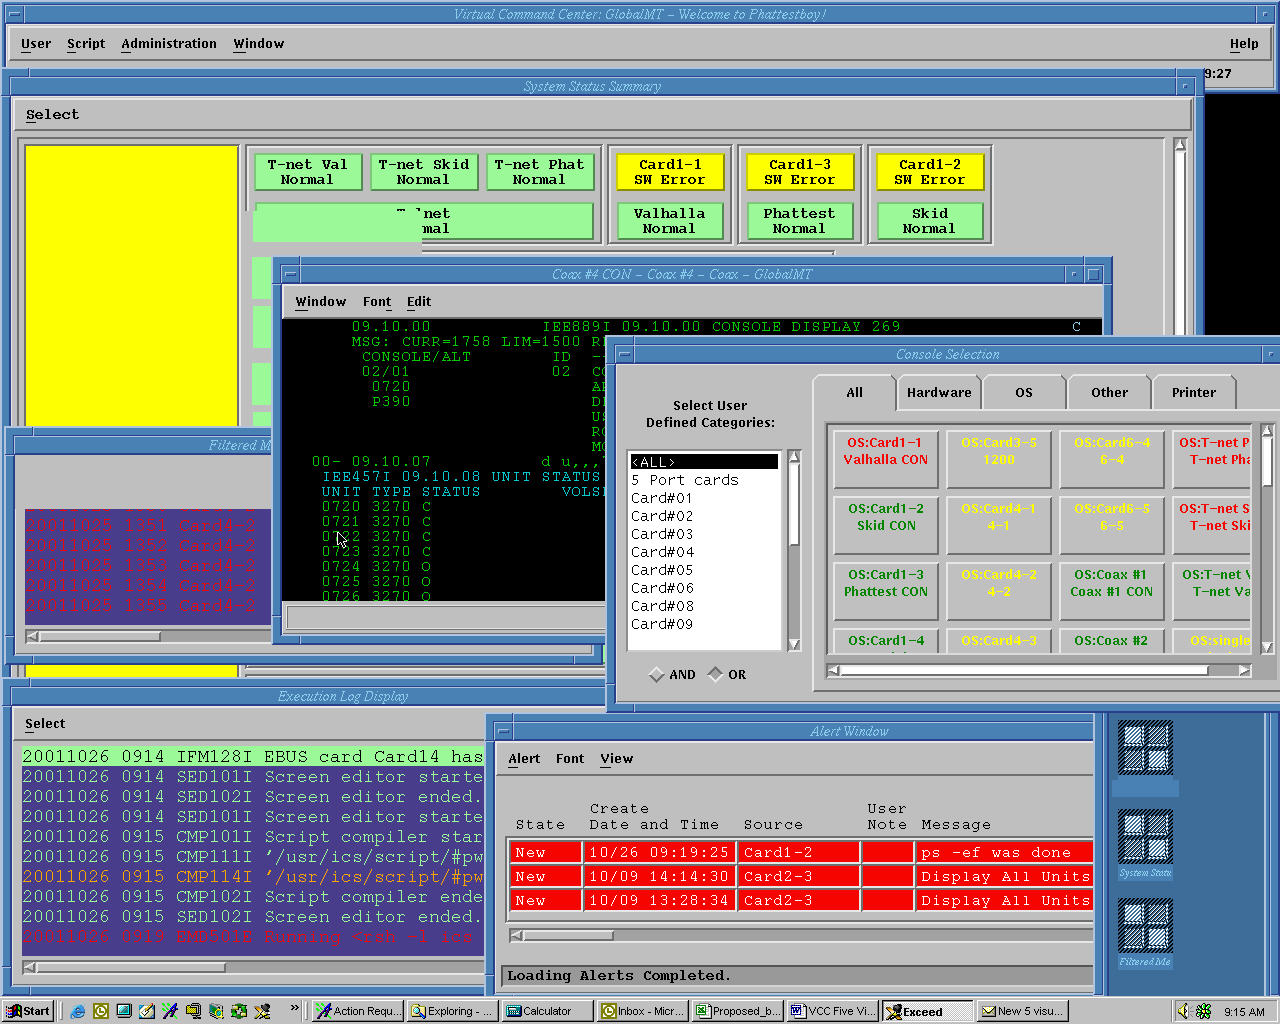Select the OR radio button
This screenshot has width=1280, height=1024.
point(727,674)
